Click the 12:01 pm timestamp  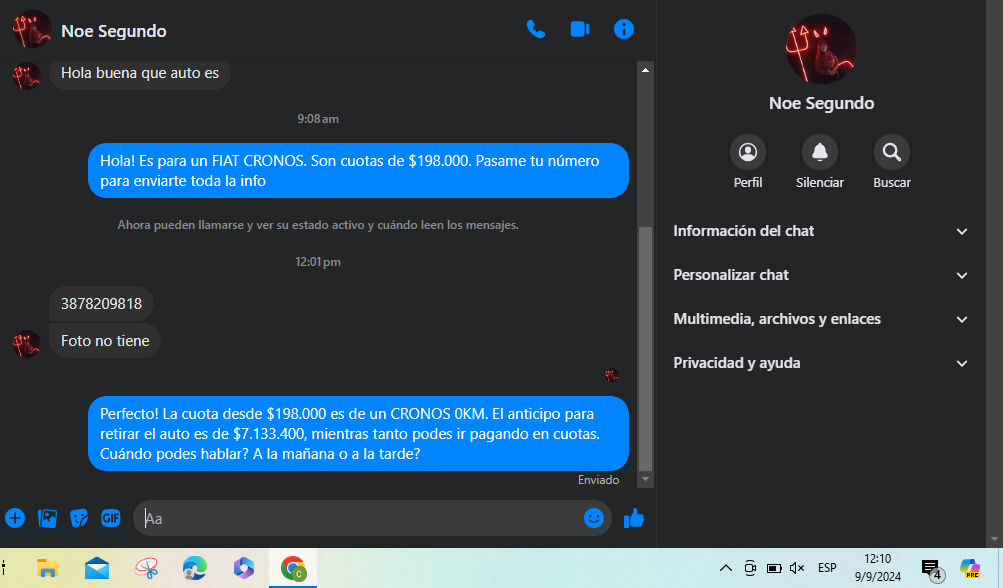[x=318, y=262]
